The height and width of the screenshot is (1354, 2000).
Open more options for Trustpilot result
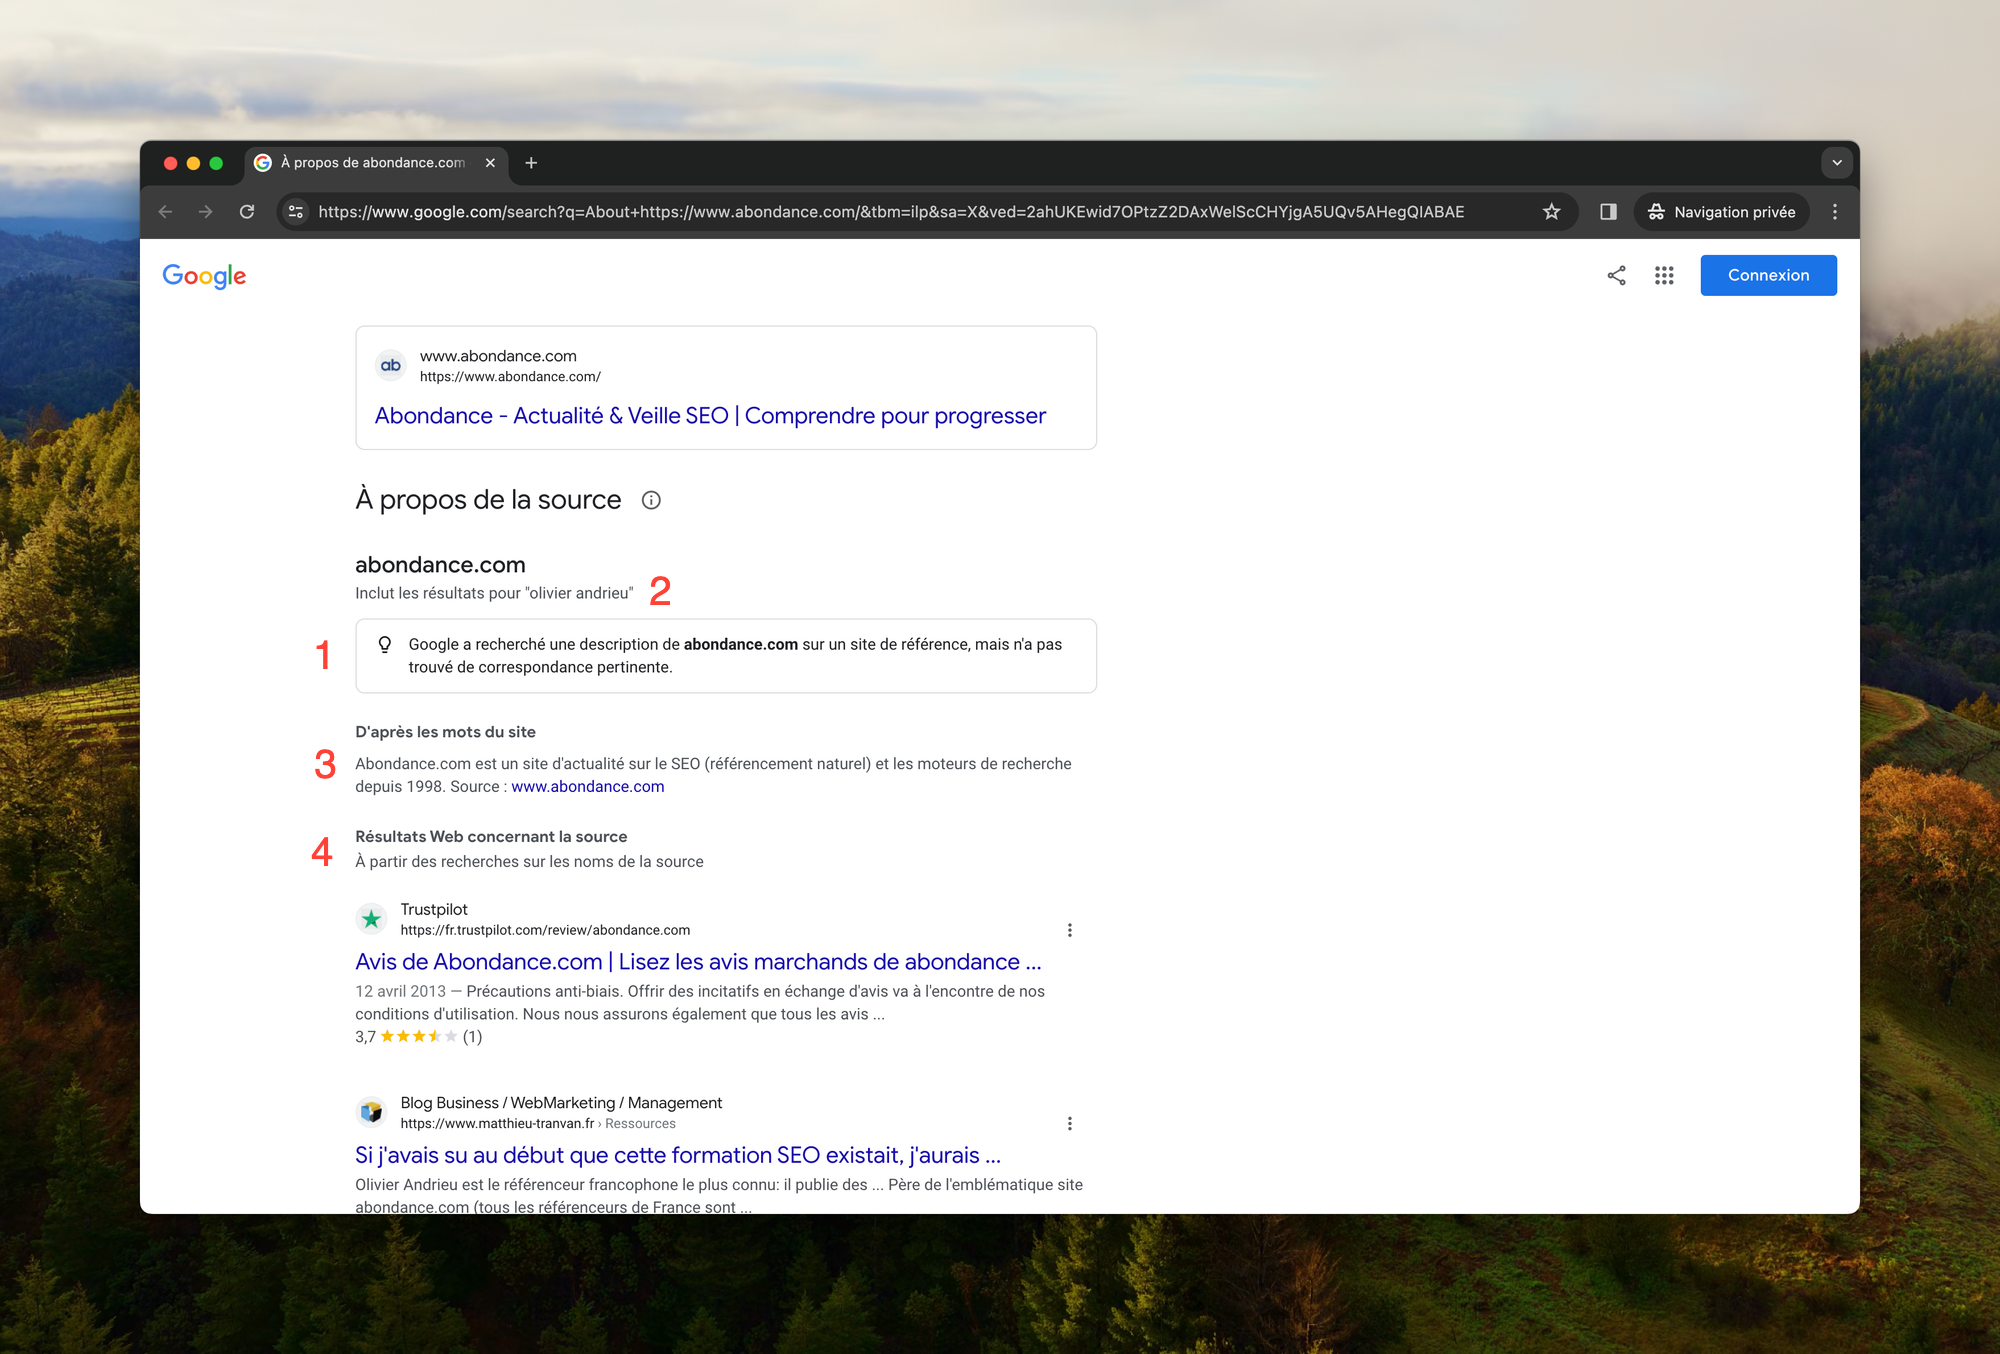tap(1070, 930)
